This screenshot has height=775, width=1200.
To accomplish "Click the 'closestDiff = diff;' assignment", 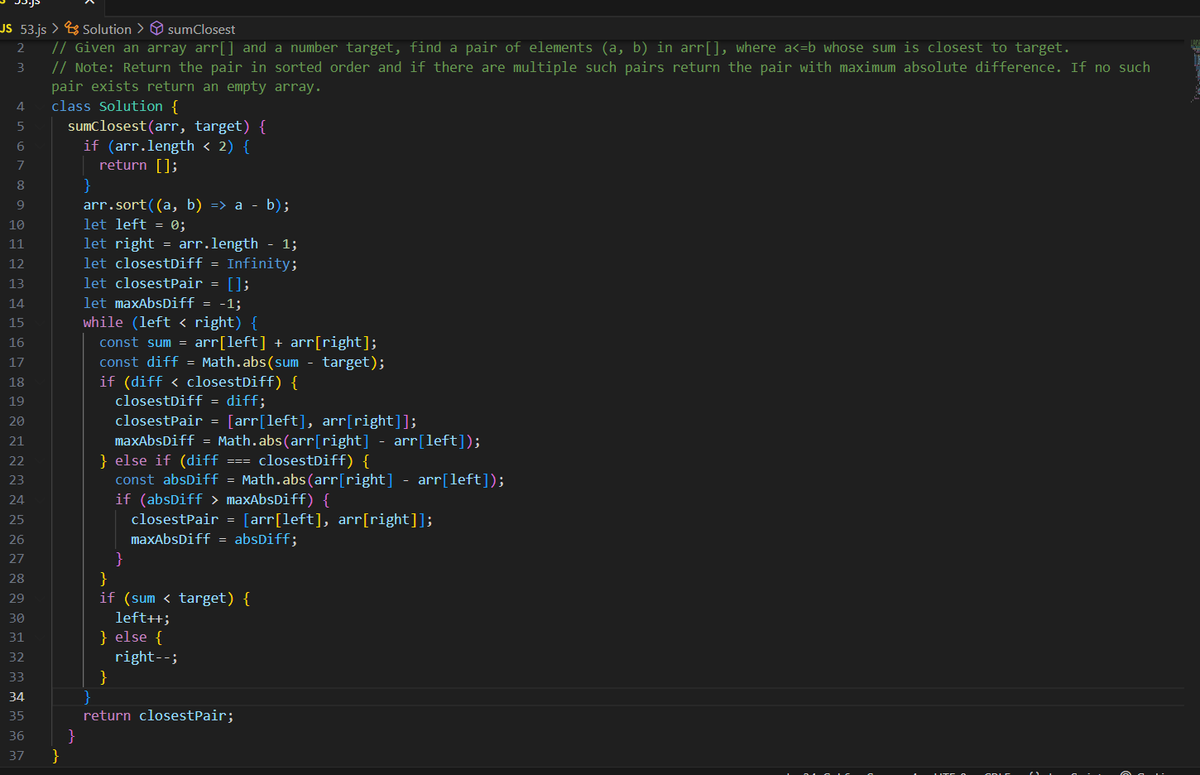I will (190, 401).
